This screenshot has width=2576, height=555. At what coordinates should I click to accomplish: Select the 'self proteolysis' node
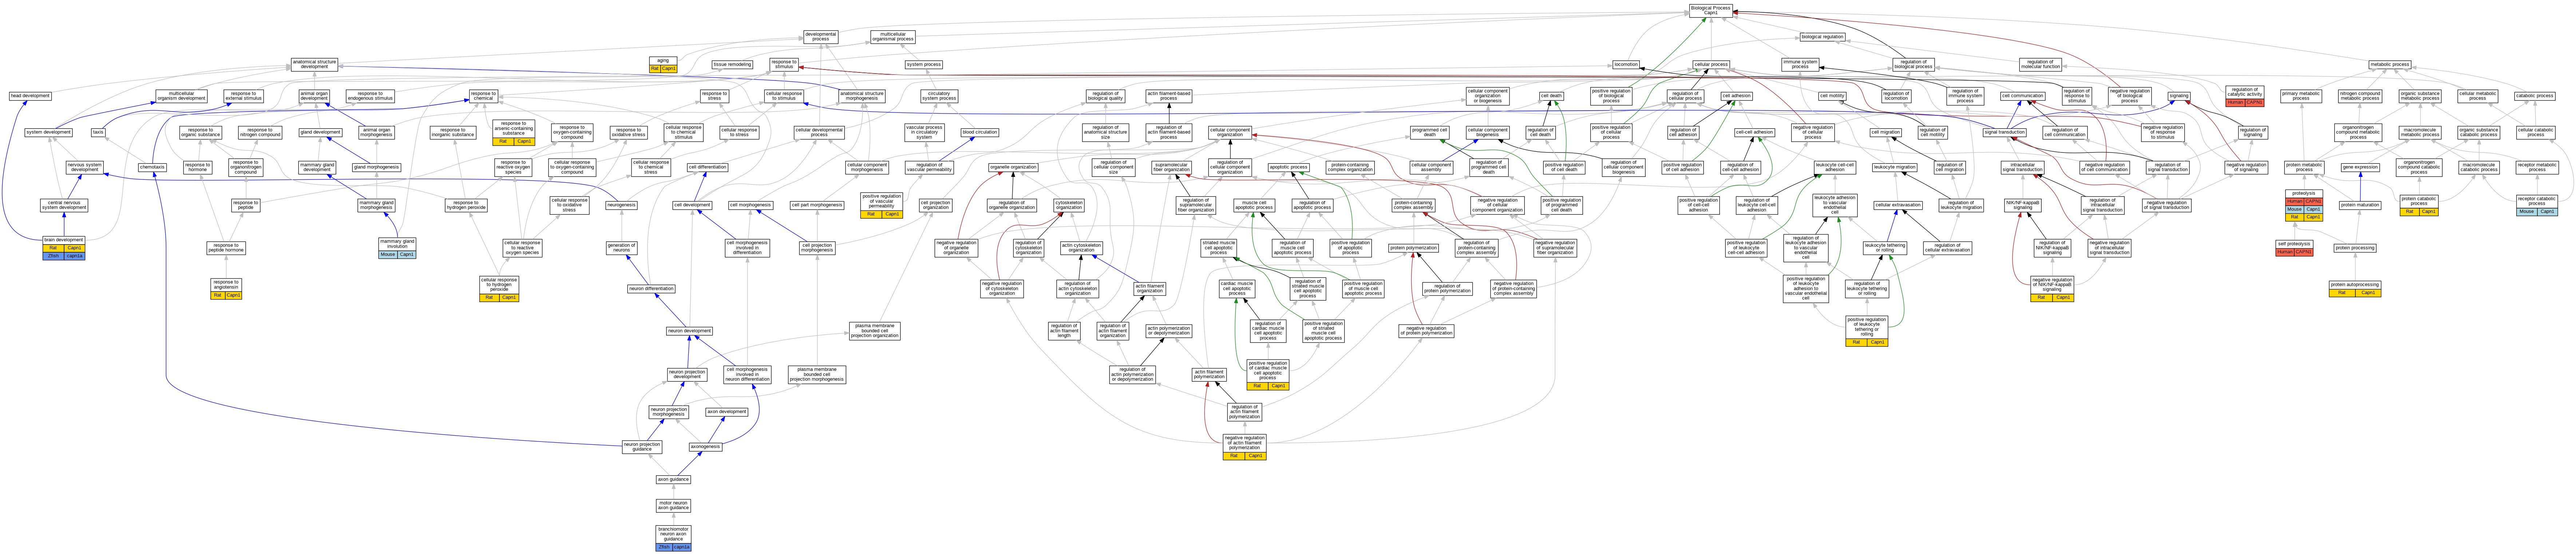click(x=2294, y=243)
